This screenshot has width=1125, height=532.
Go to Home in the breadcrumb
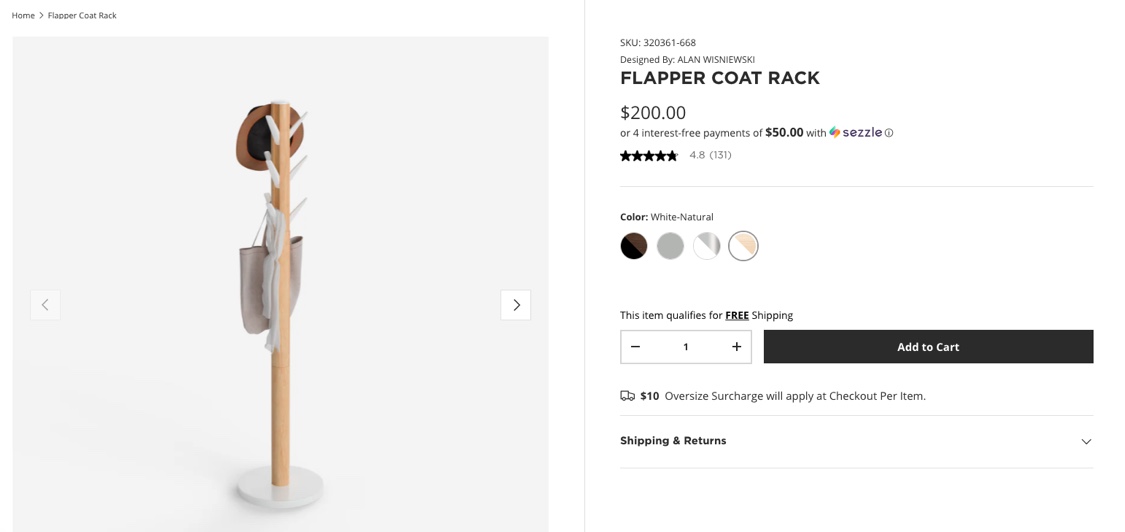[23, 15]
